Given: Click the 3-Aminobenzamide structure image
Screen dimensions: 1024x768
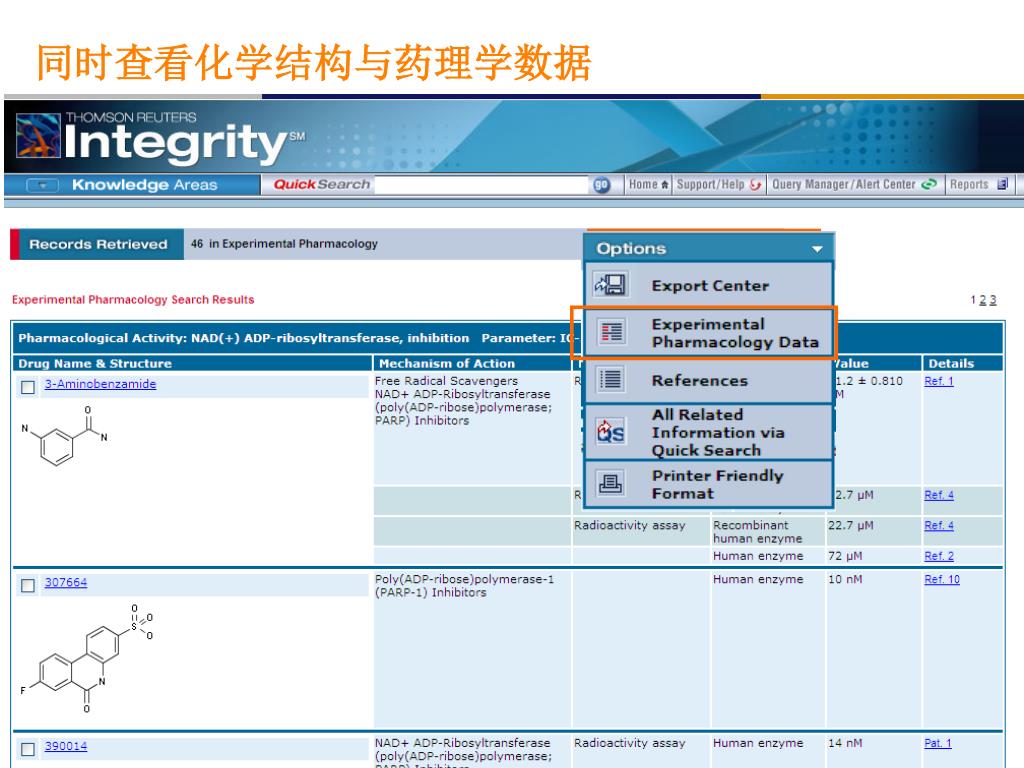Looking at the screenshot, I should click(x=65, y=436).
